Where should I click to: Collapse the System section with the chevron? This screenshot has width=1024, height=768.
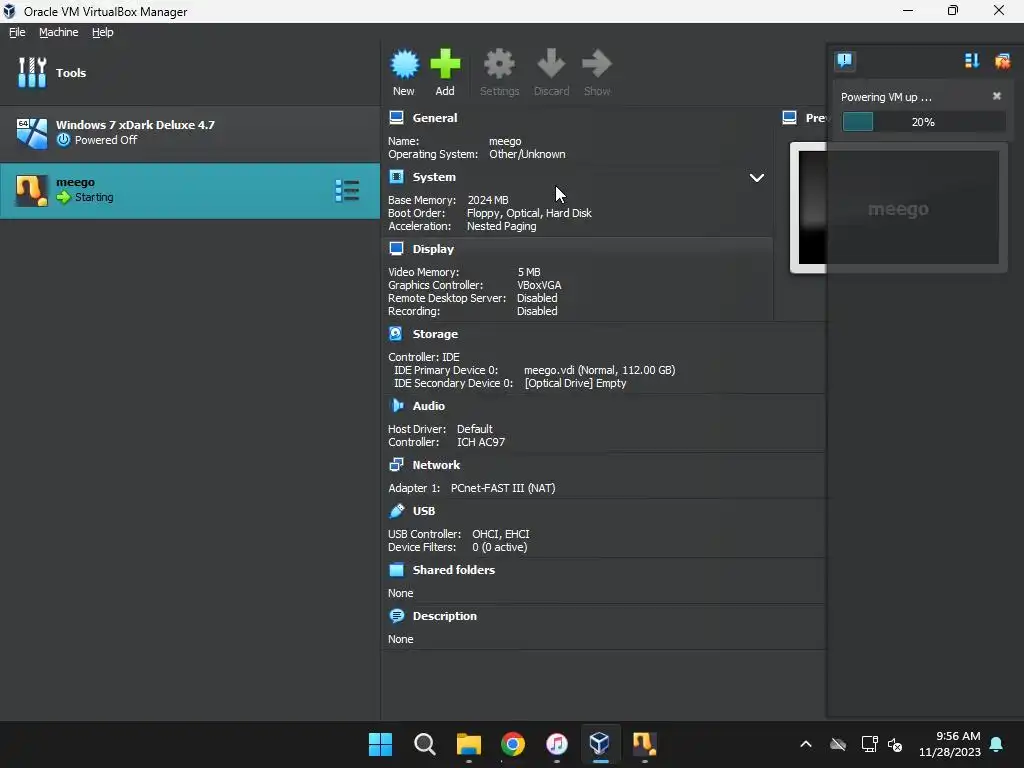[756, 178]
